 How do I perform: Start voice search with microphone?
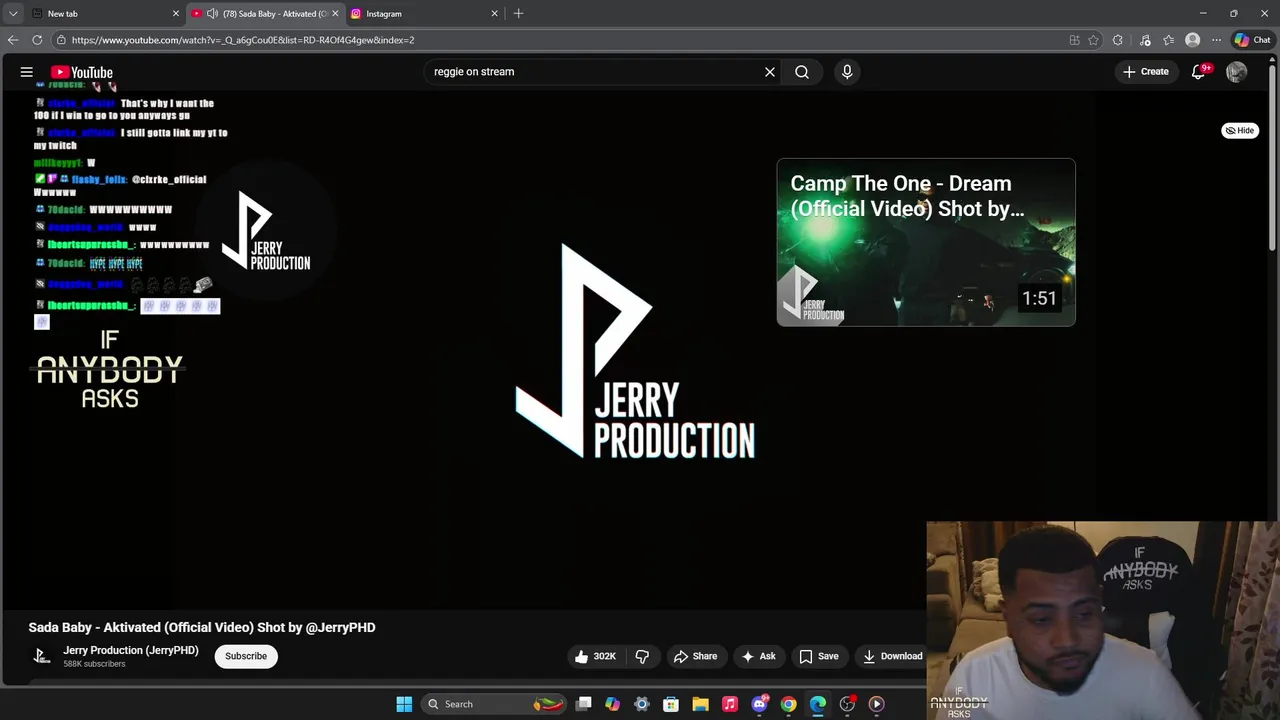click(847, 72)
